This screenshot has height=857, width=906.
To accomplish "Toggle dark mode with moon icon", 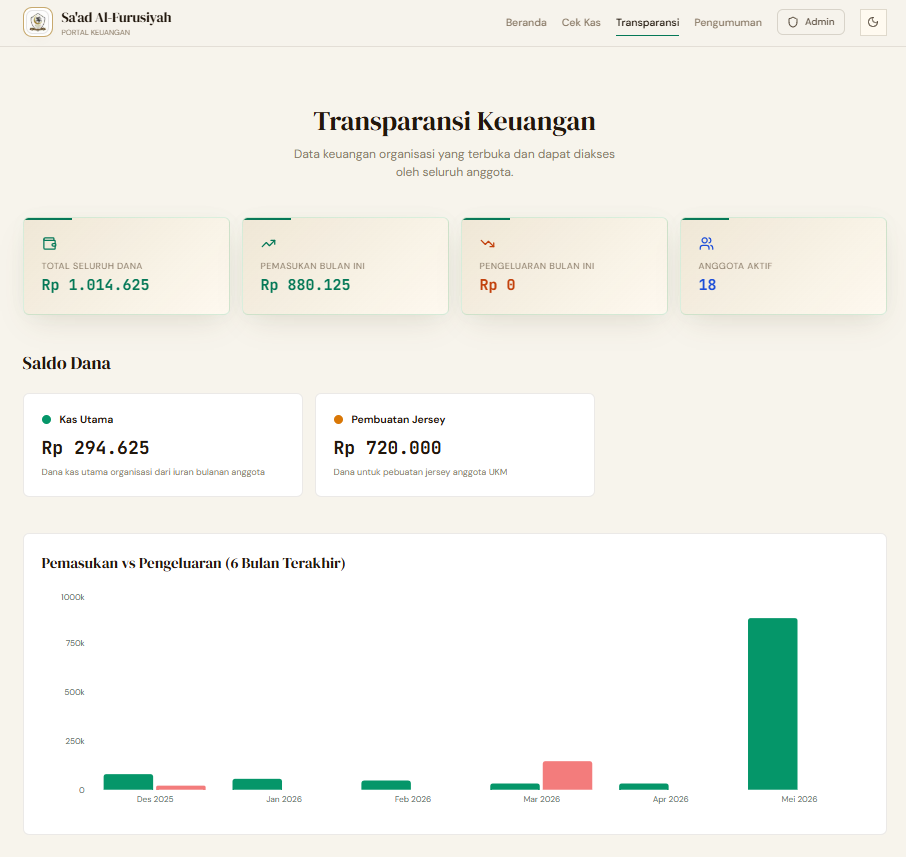I will (873, 22).
